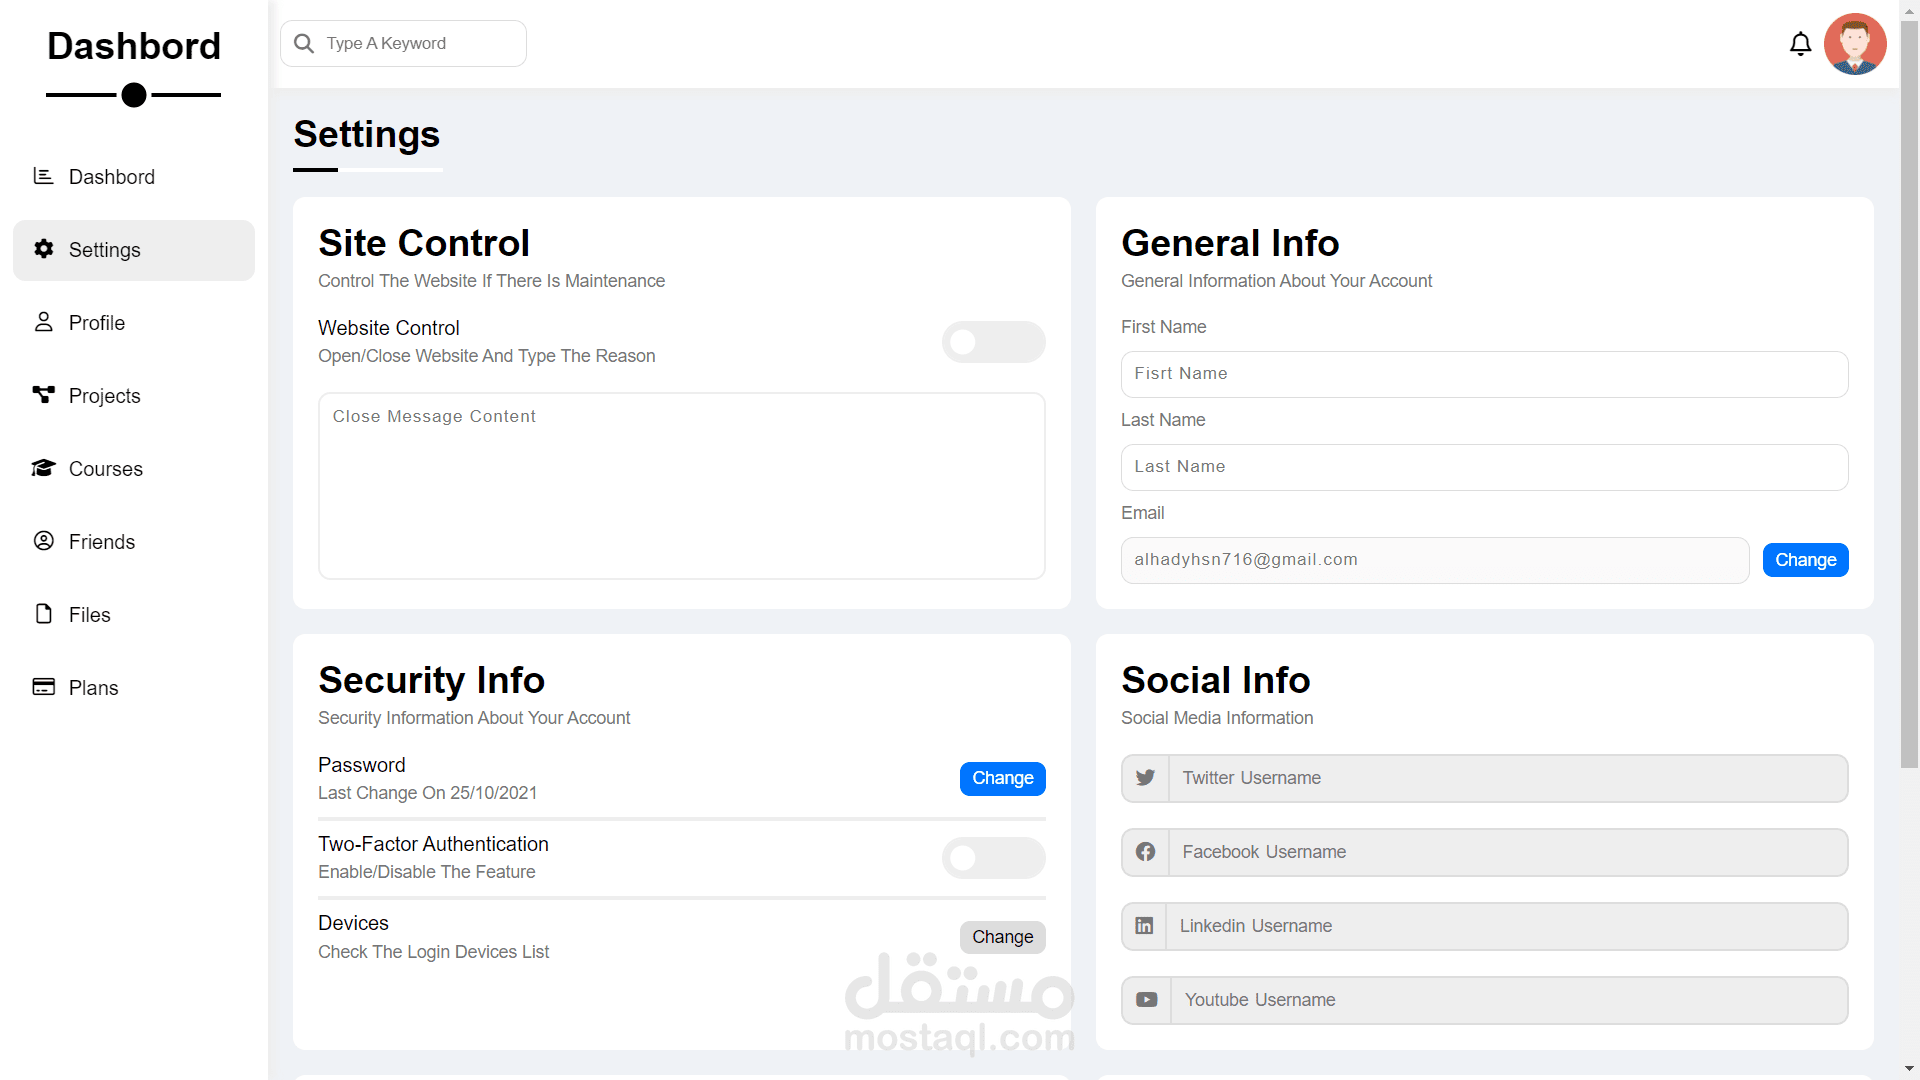Click the Change button beside the Email field

(x=1805, y=560)
